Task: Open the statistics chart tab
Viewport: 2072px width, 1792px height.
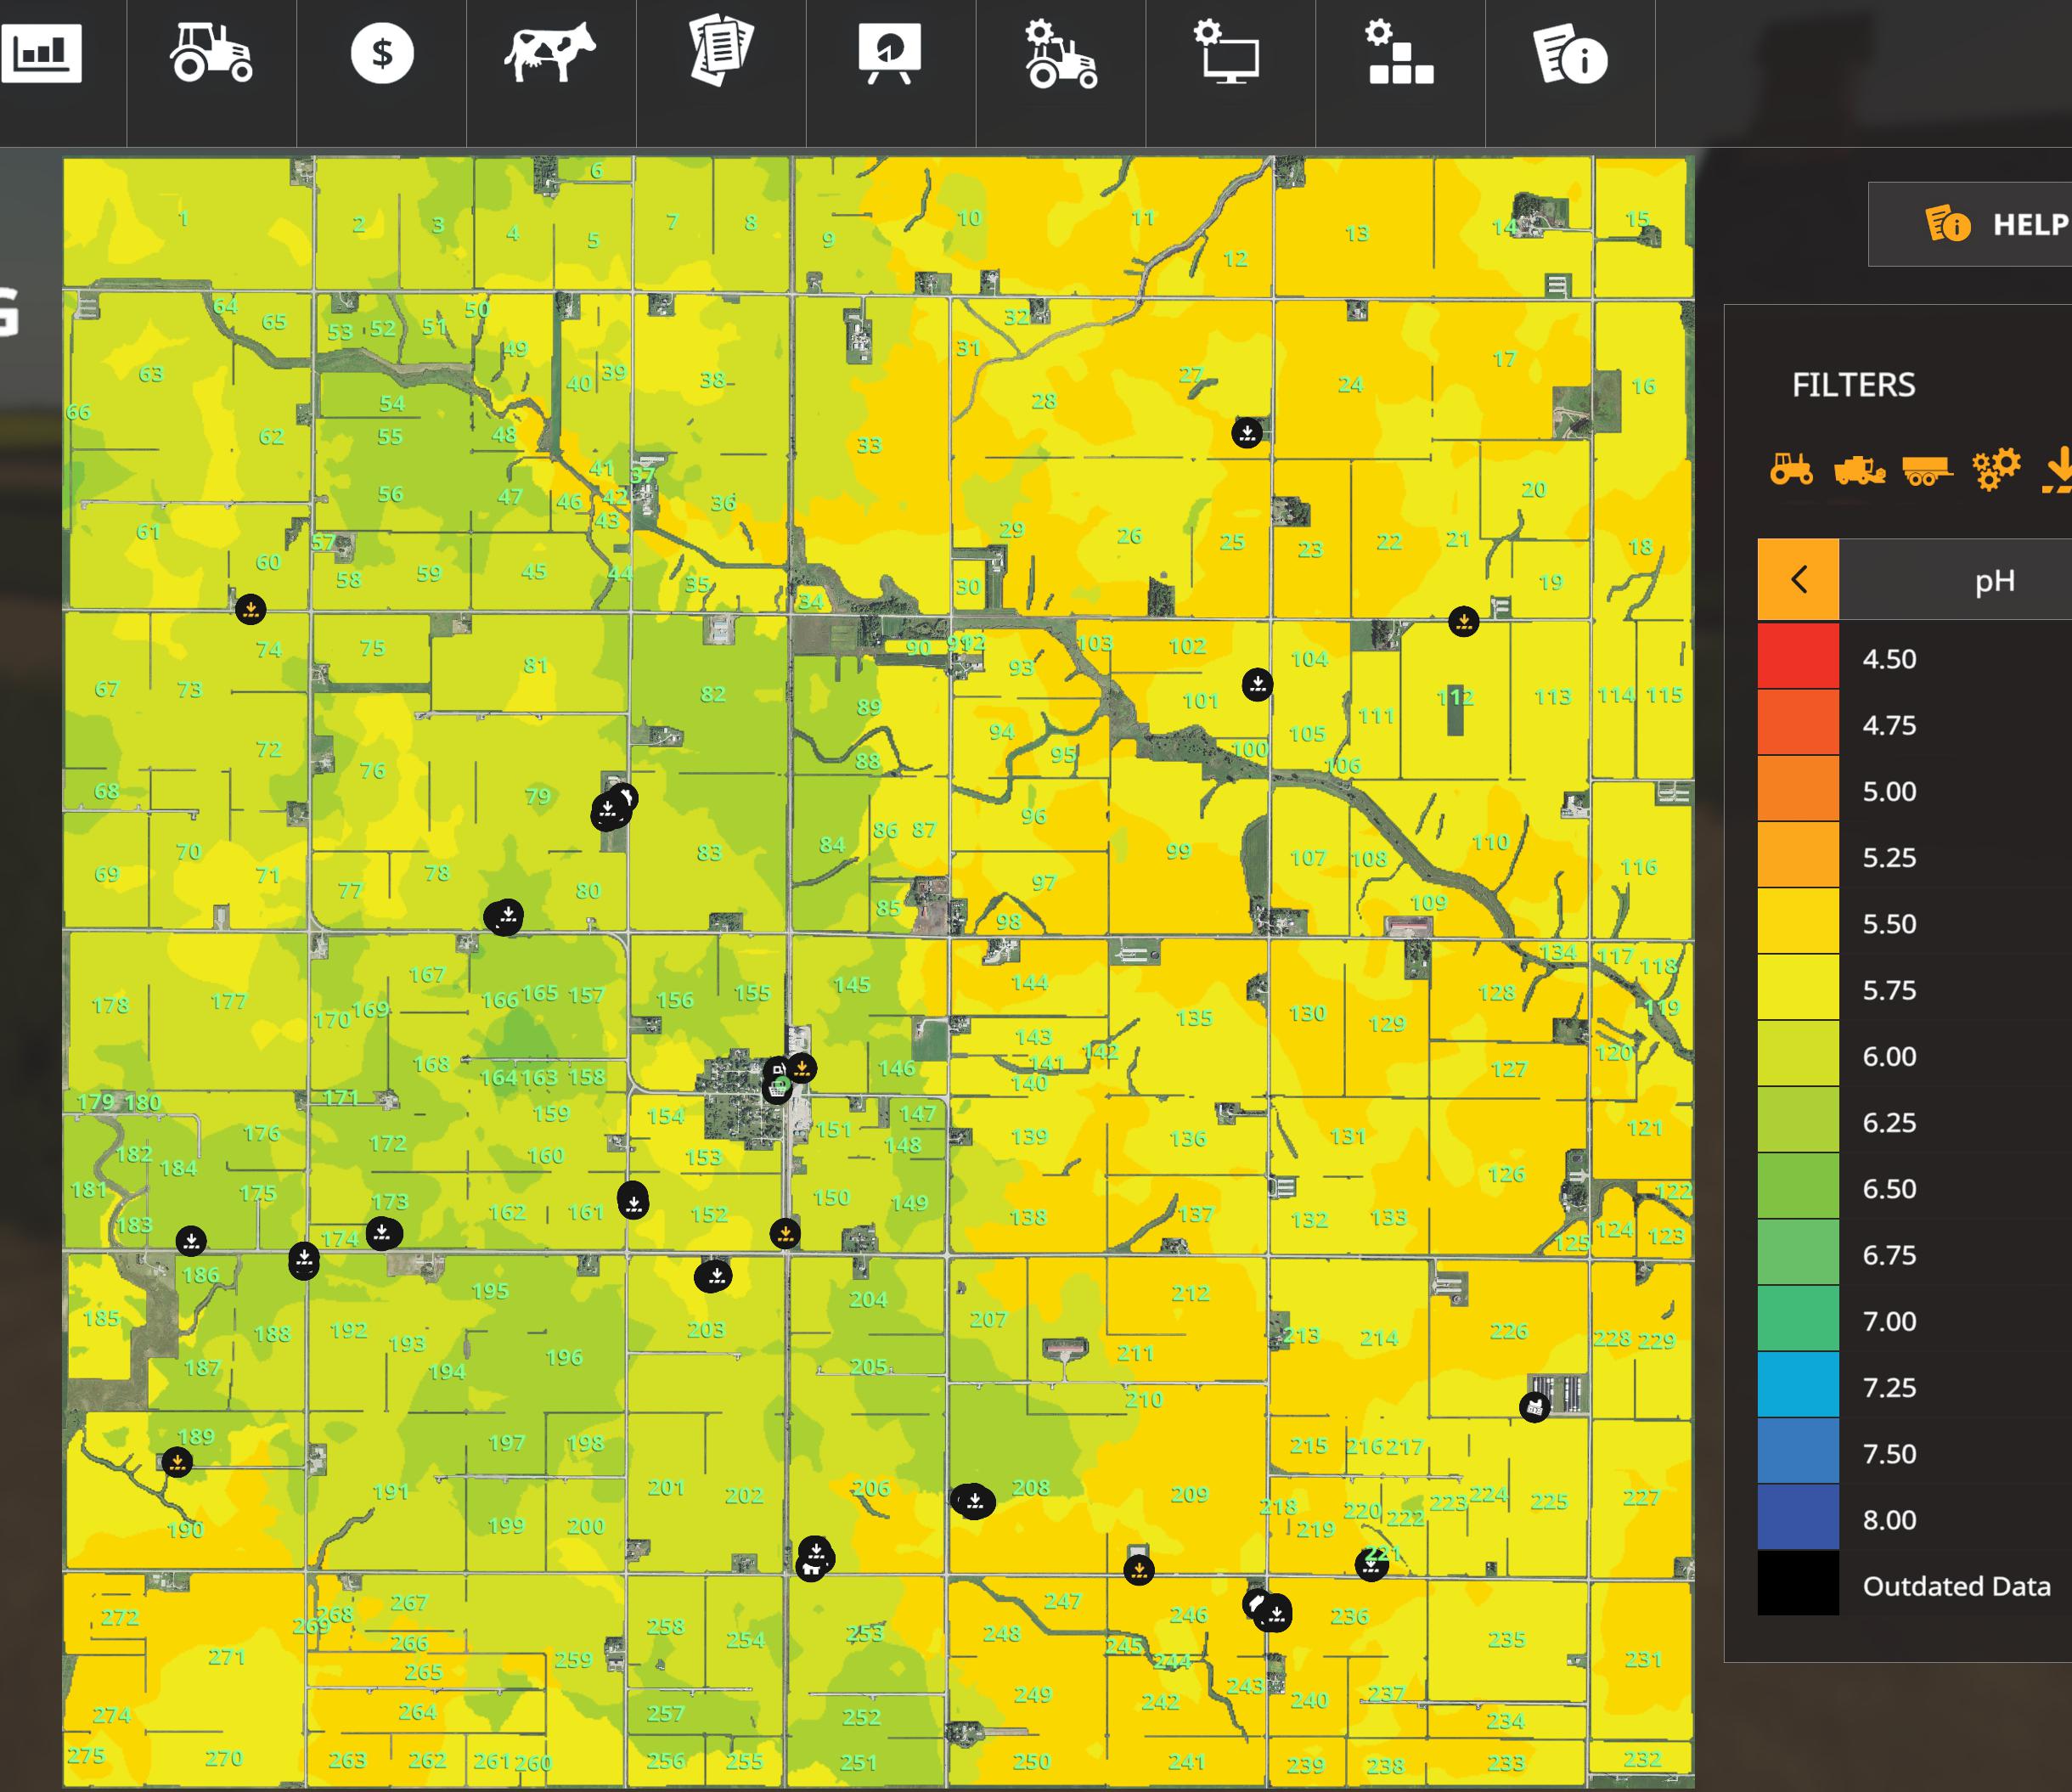Action: tap(42, 53)
